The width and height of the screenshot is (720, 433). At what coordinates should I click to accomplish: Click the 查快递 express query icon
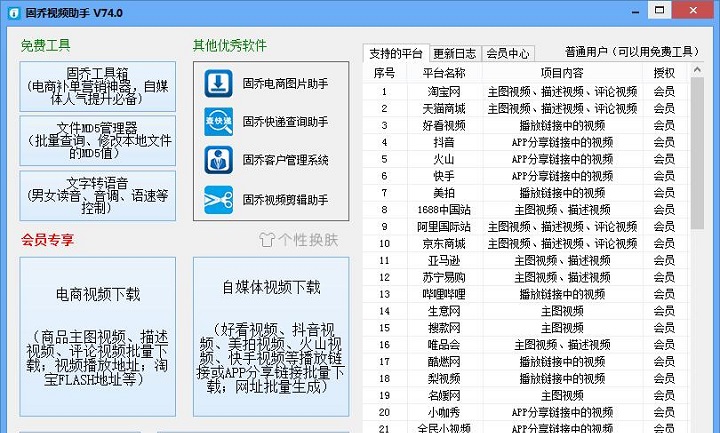click(218, 122)
